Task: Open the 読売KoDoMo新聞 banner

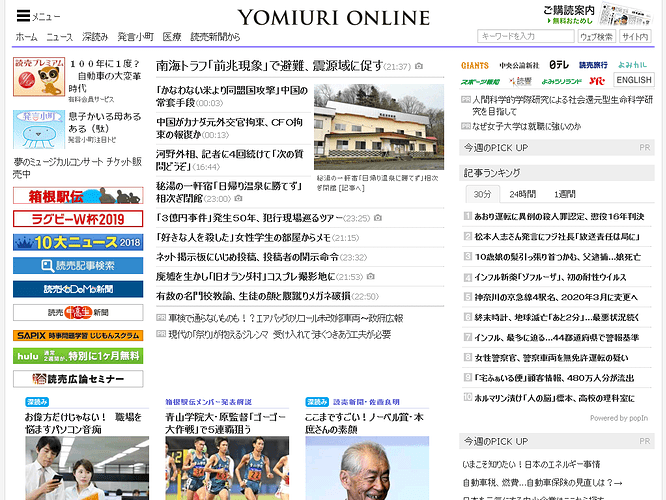Action: pyautogui.click(x=78, y=289)
